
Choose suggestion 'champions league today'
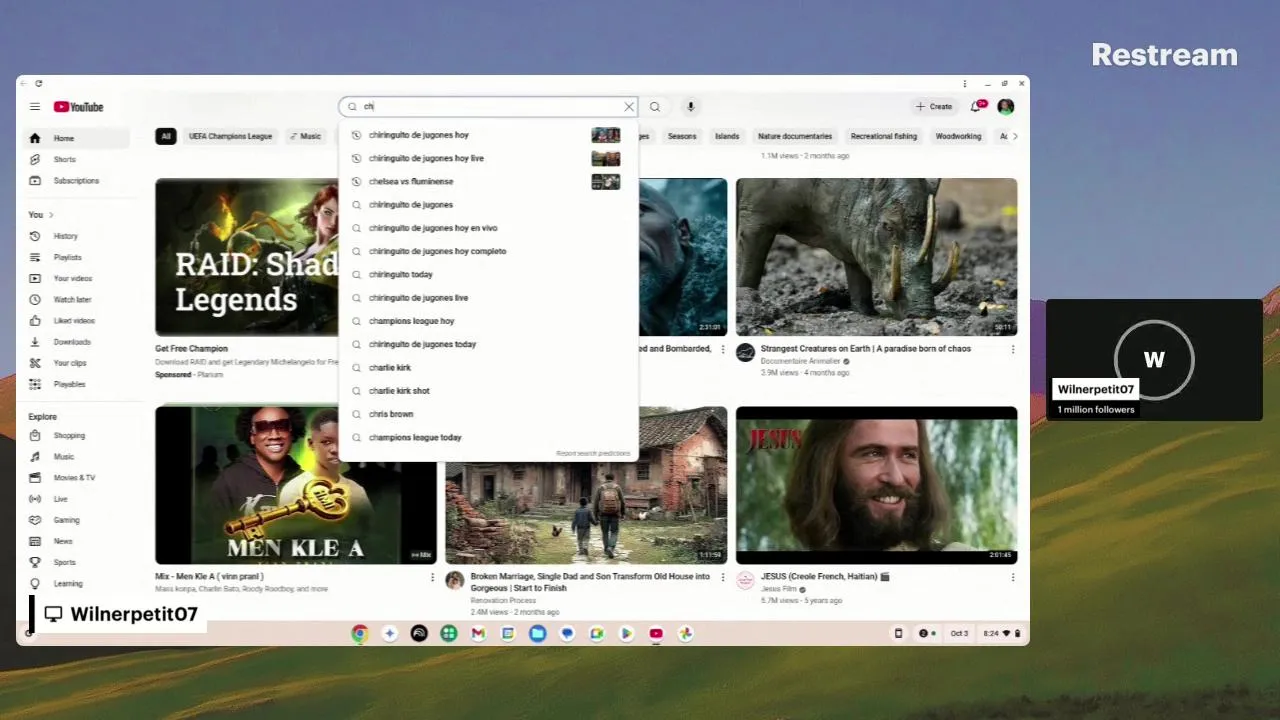tap(488, 437)
